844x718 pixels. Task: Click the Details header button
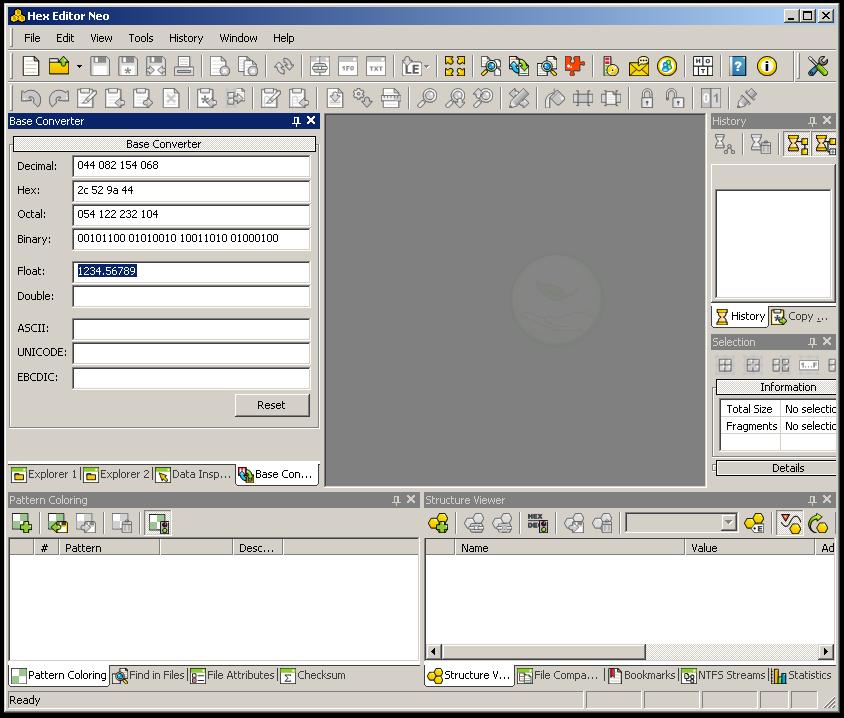(x=776, y=468)
